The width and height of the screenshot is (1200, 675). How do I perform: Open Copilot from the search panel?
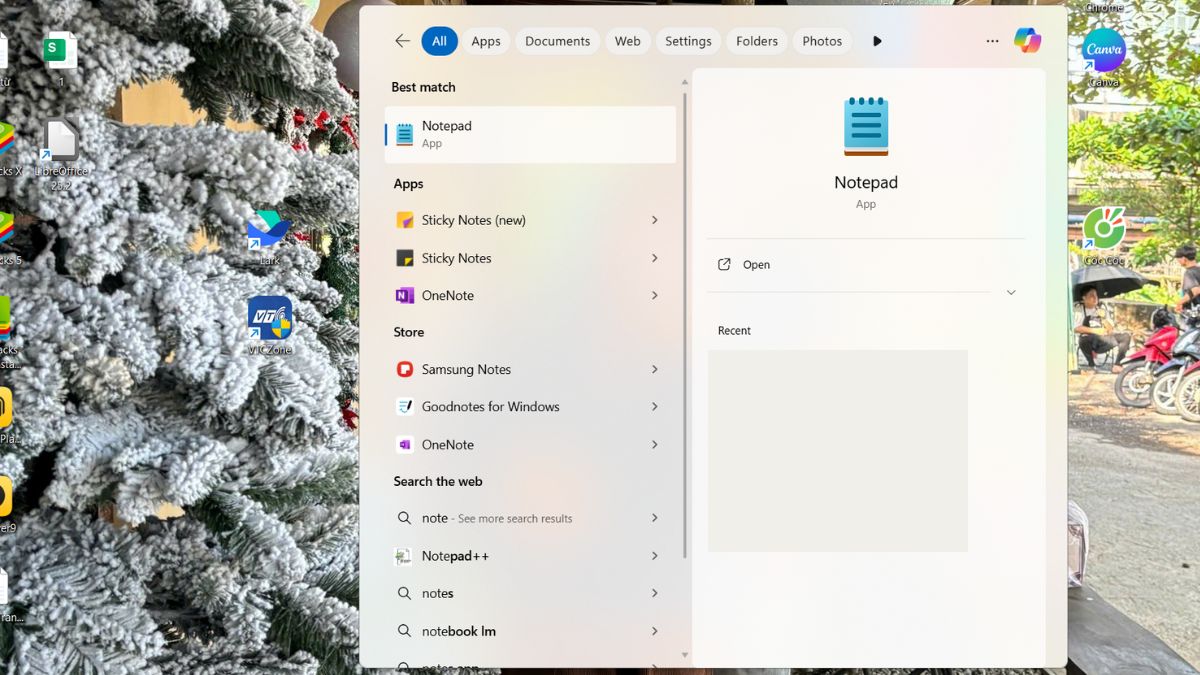[x=1027, y=41]
